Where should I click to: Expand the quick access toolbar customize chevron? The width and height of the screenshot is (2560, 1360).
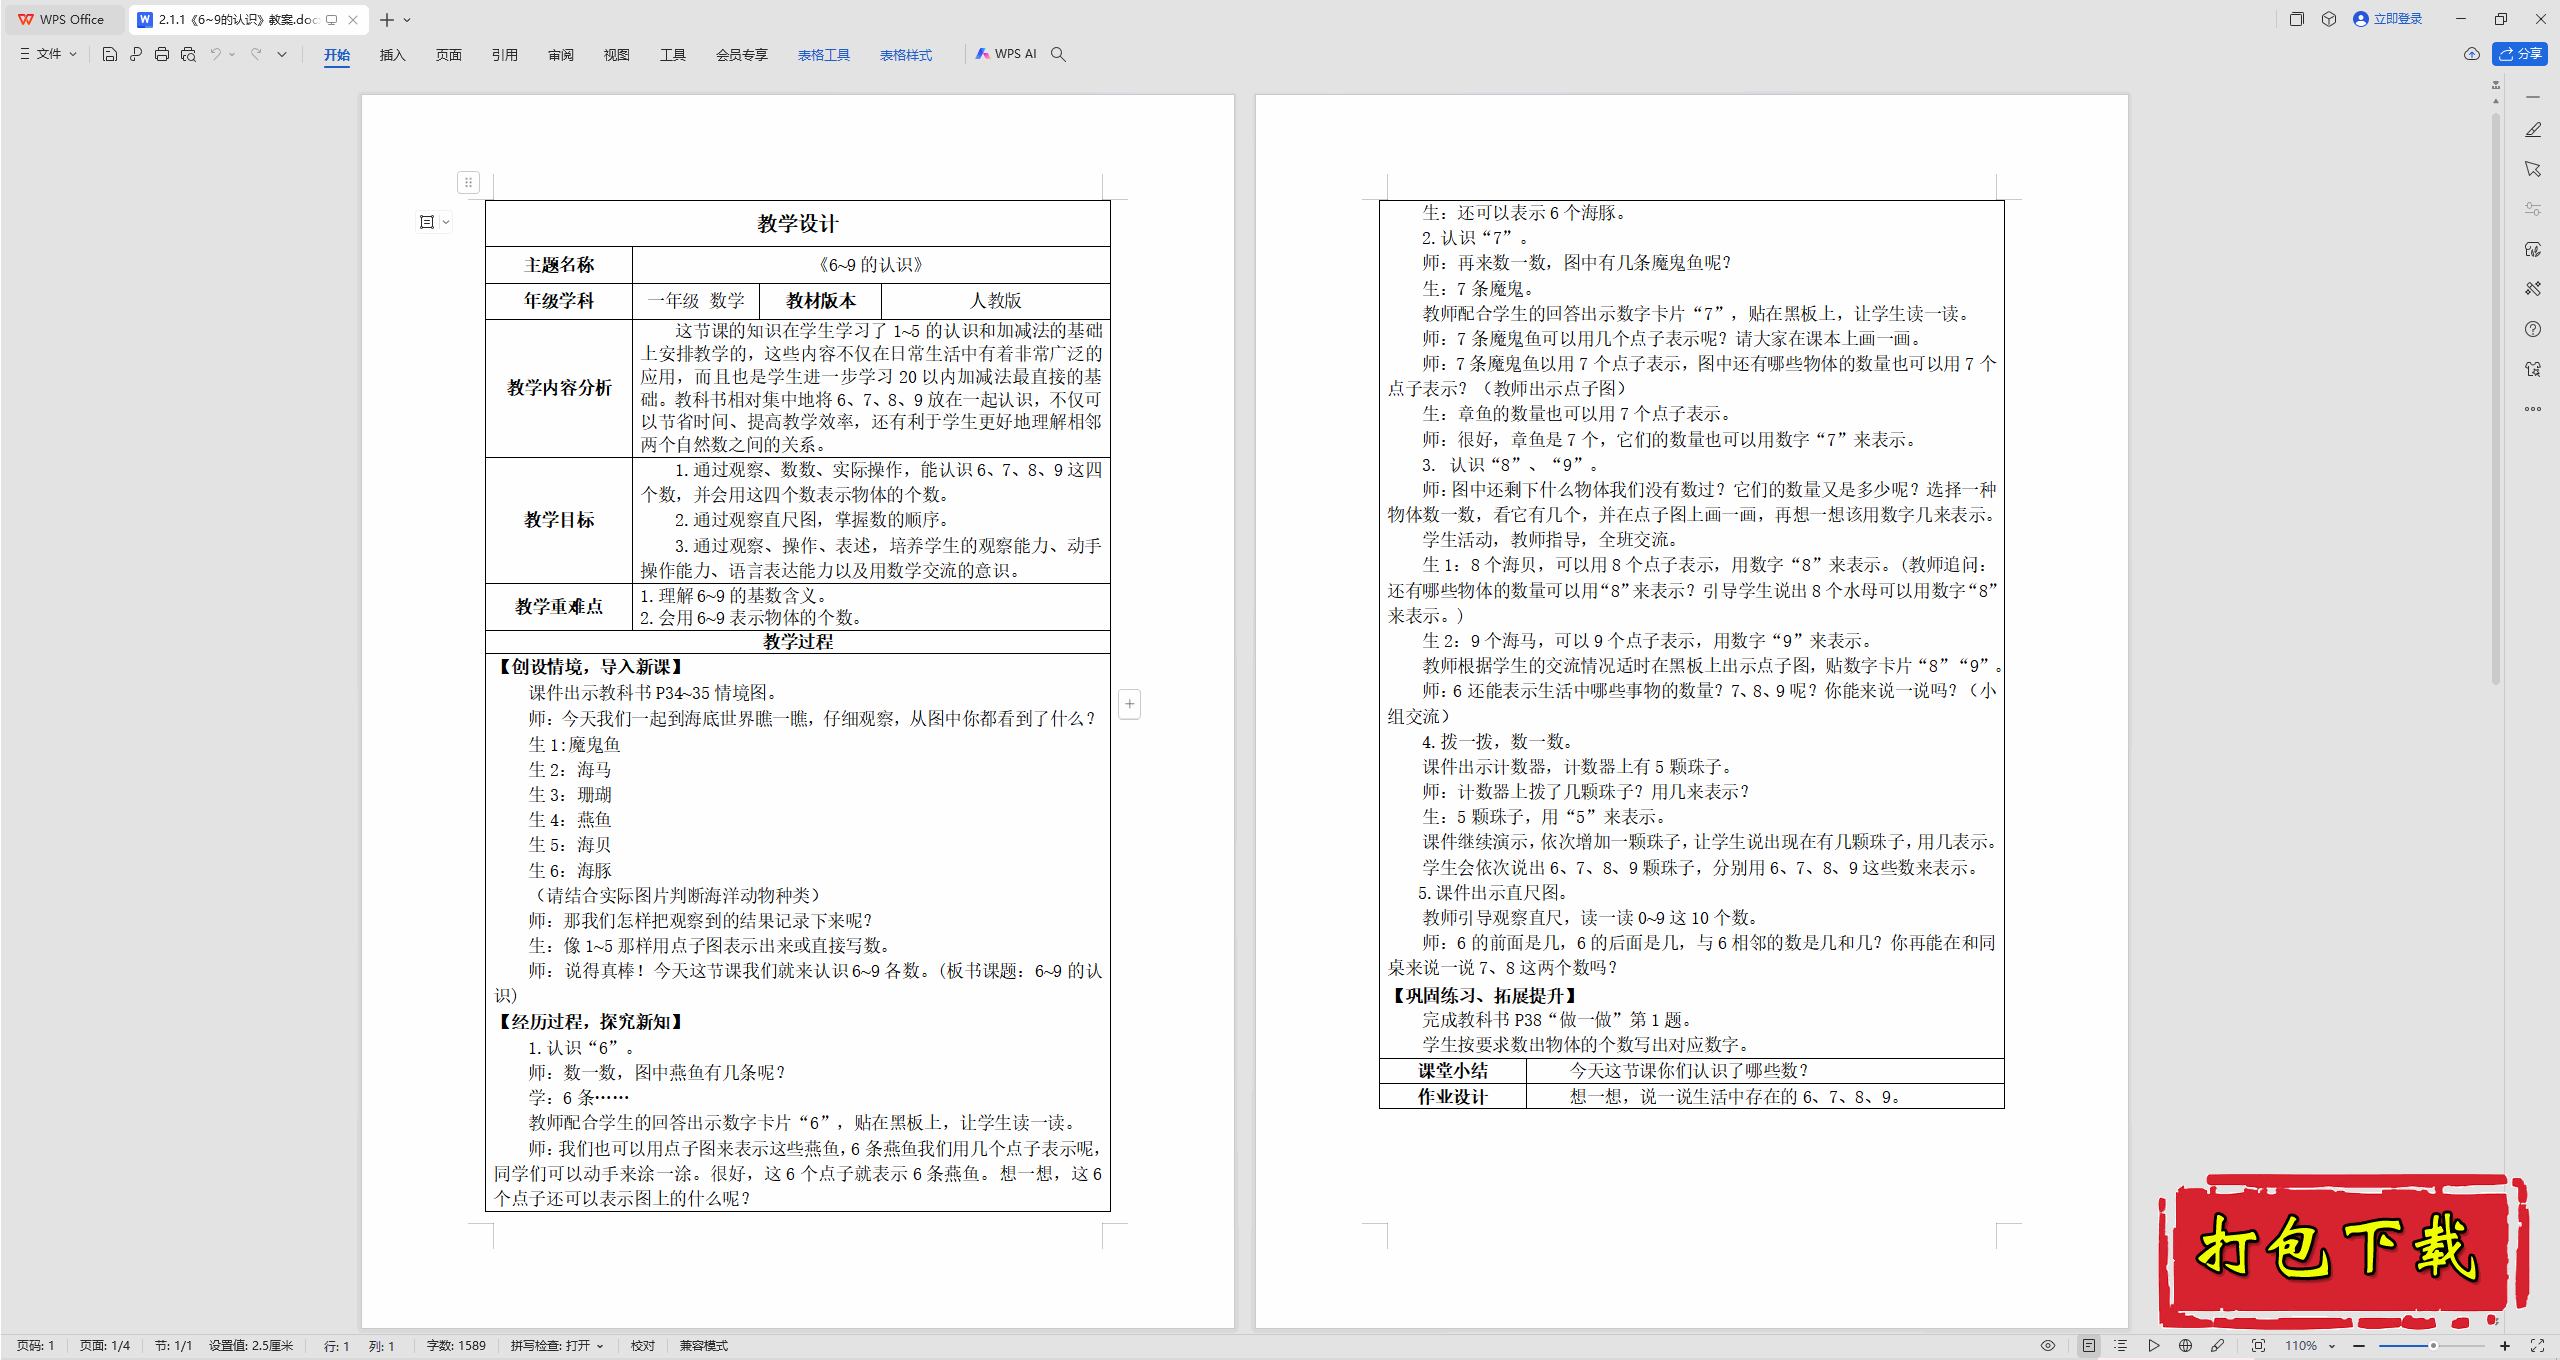[x=282, y=54]
